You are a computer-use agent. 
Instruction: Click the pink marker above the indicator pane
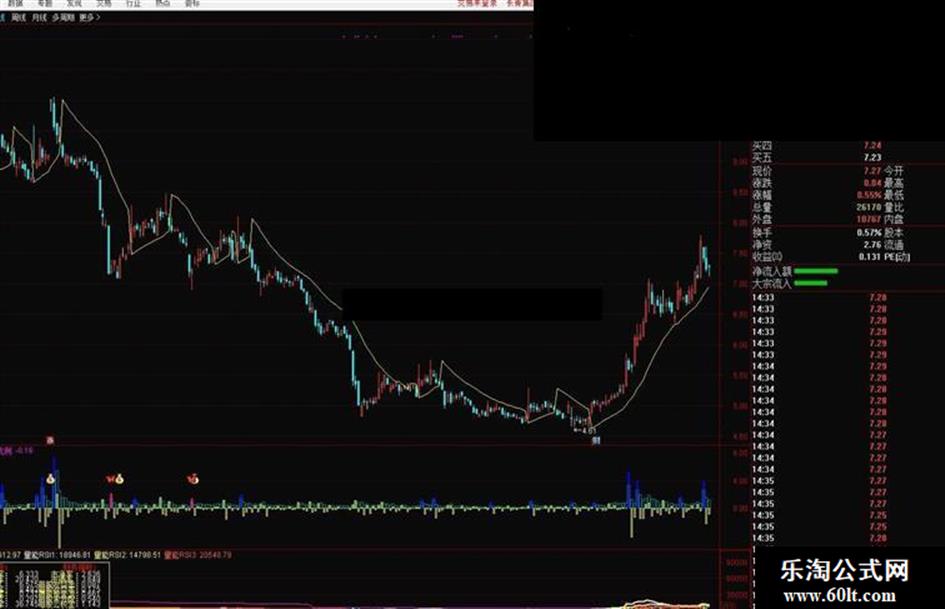point(50,441)
